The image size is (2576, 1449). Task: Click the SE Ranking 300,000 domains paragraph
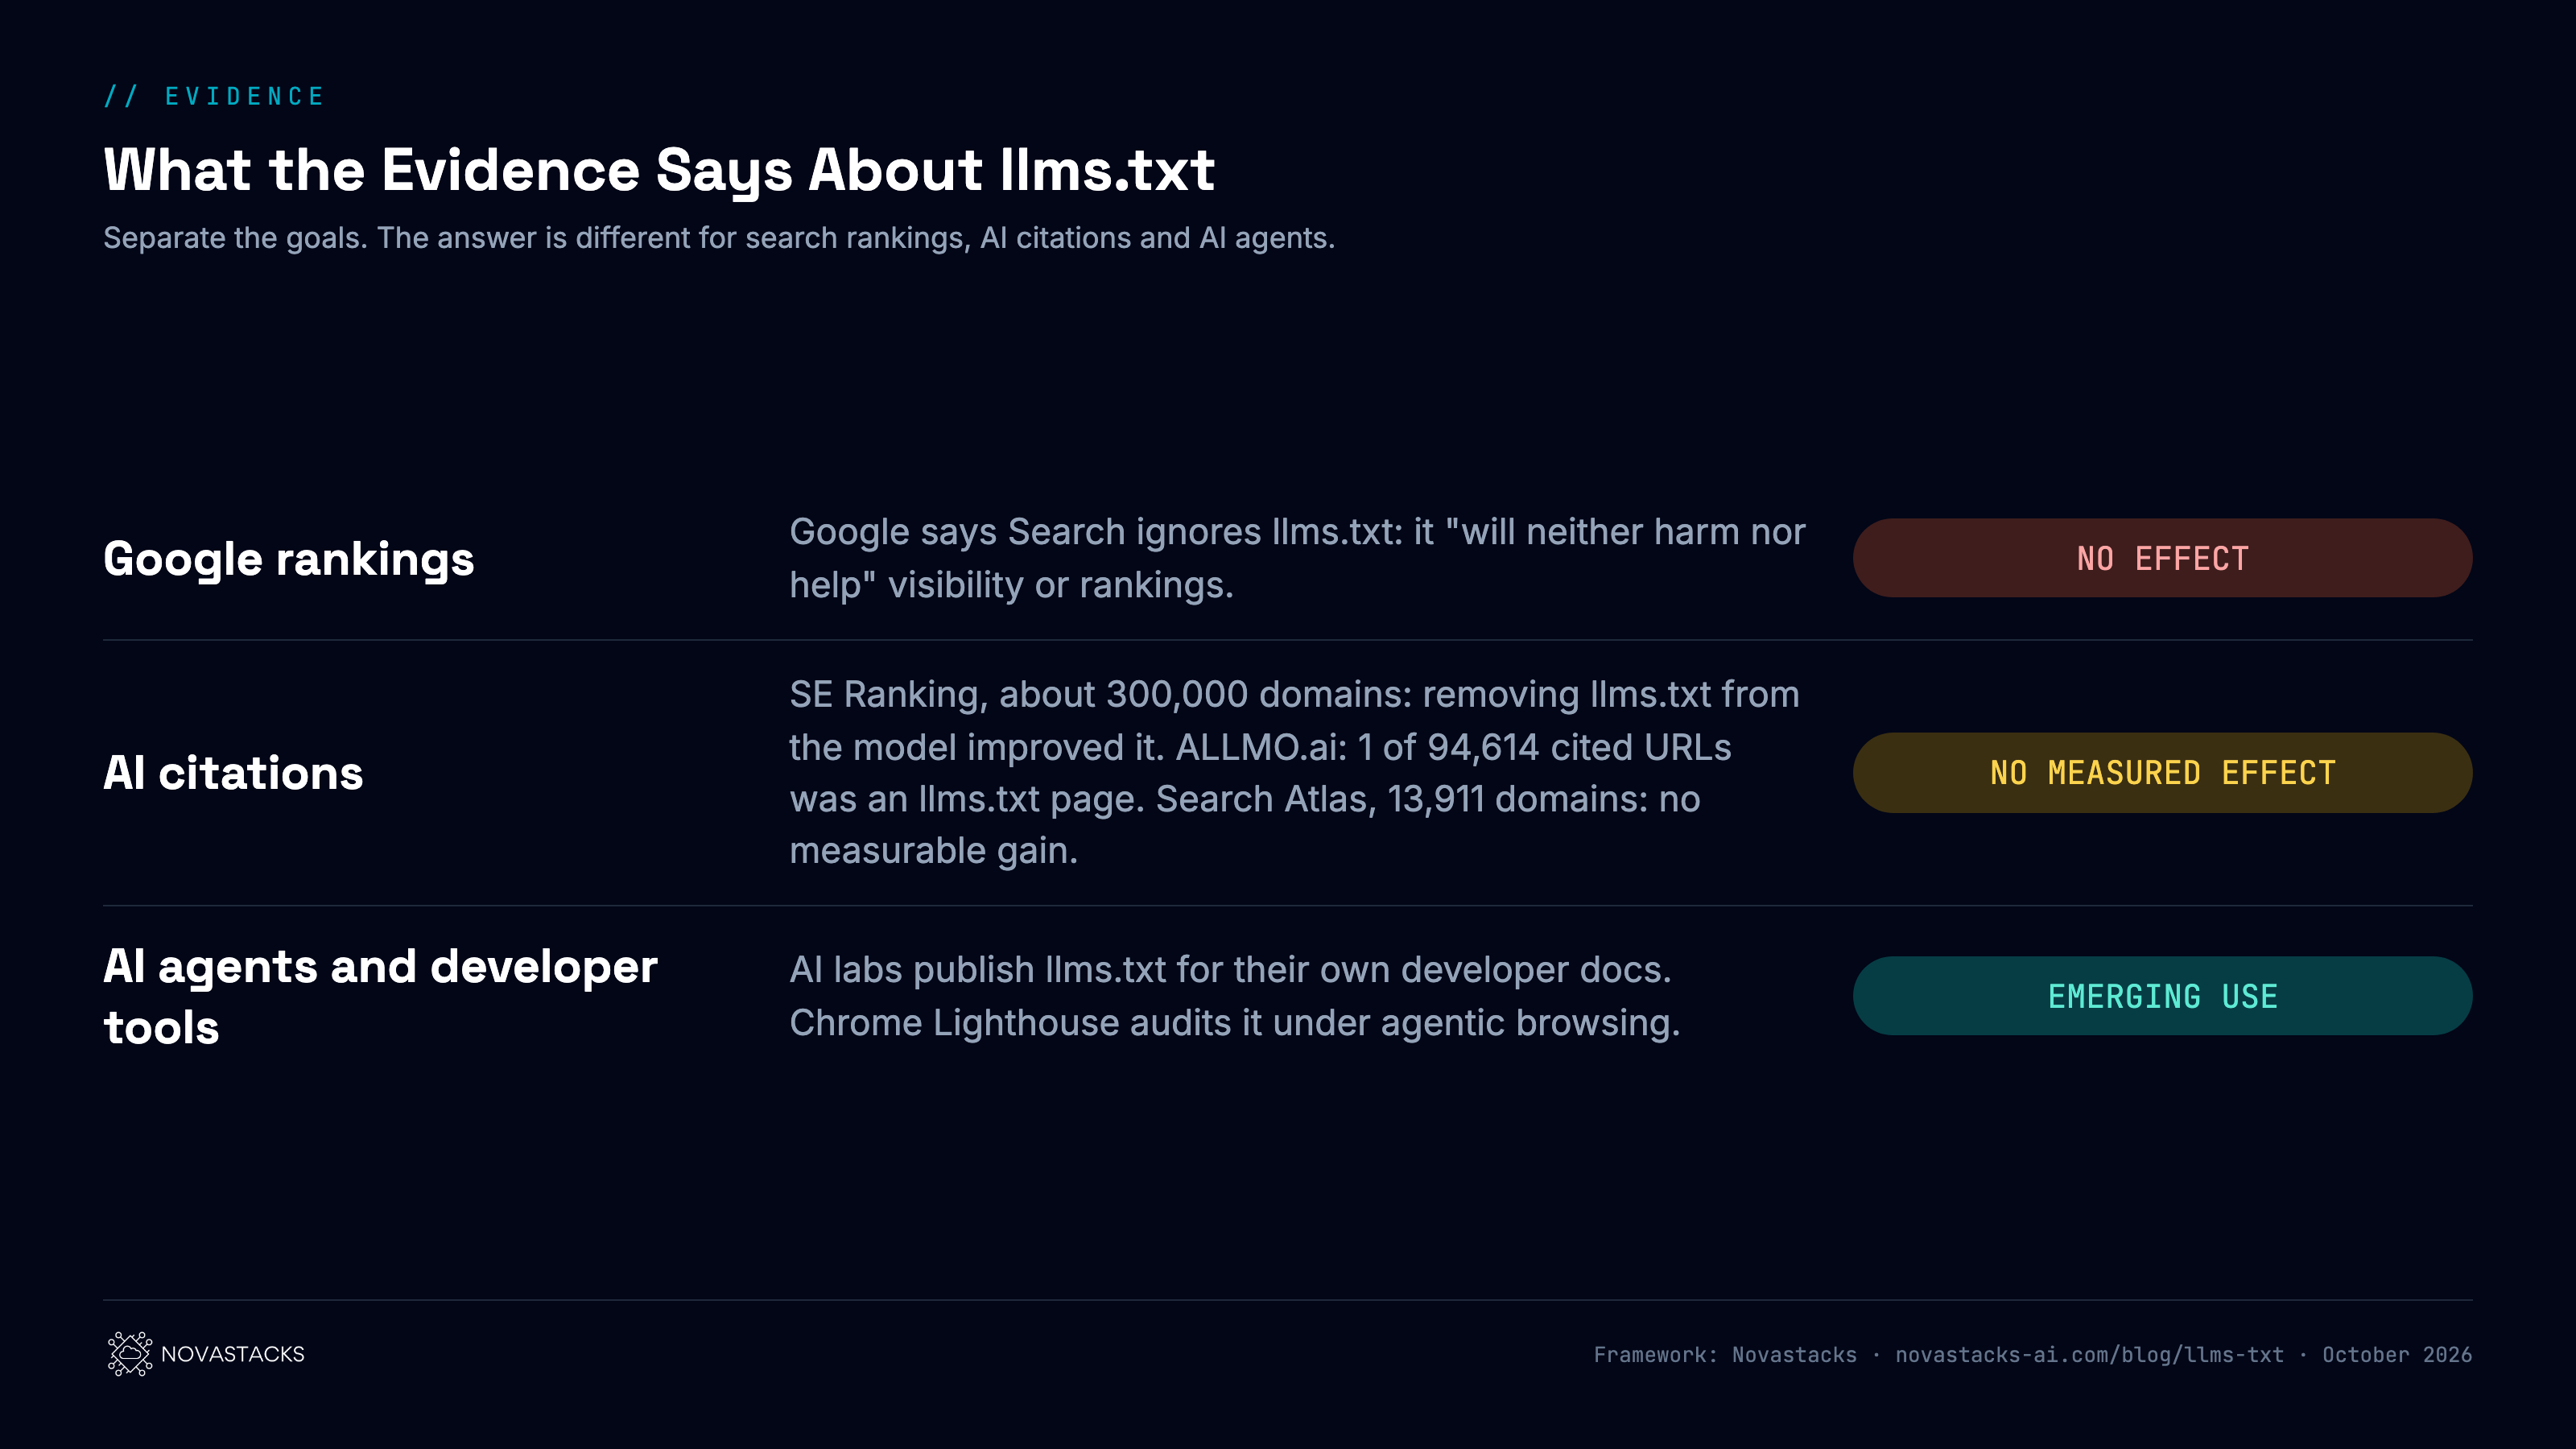coord(1294,772)
